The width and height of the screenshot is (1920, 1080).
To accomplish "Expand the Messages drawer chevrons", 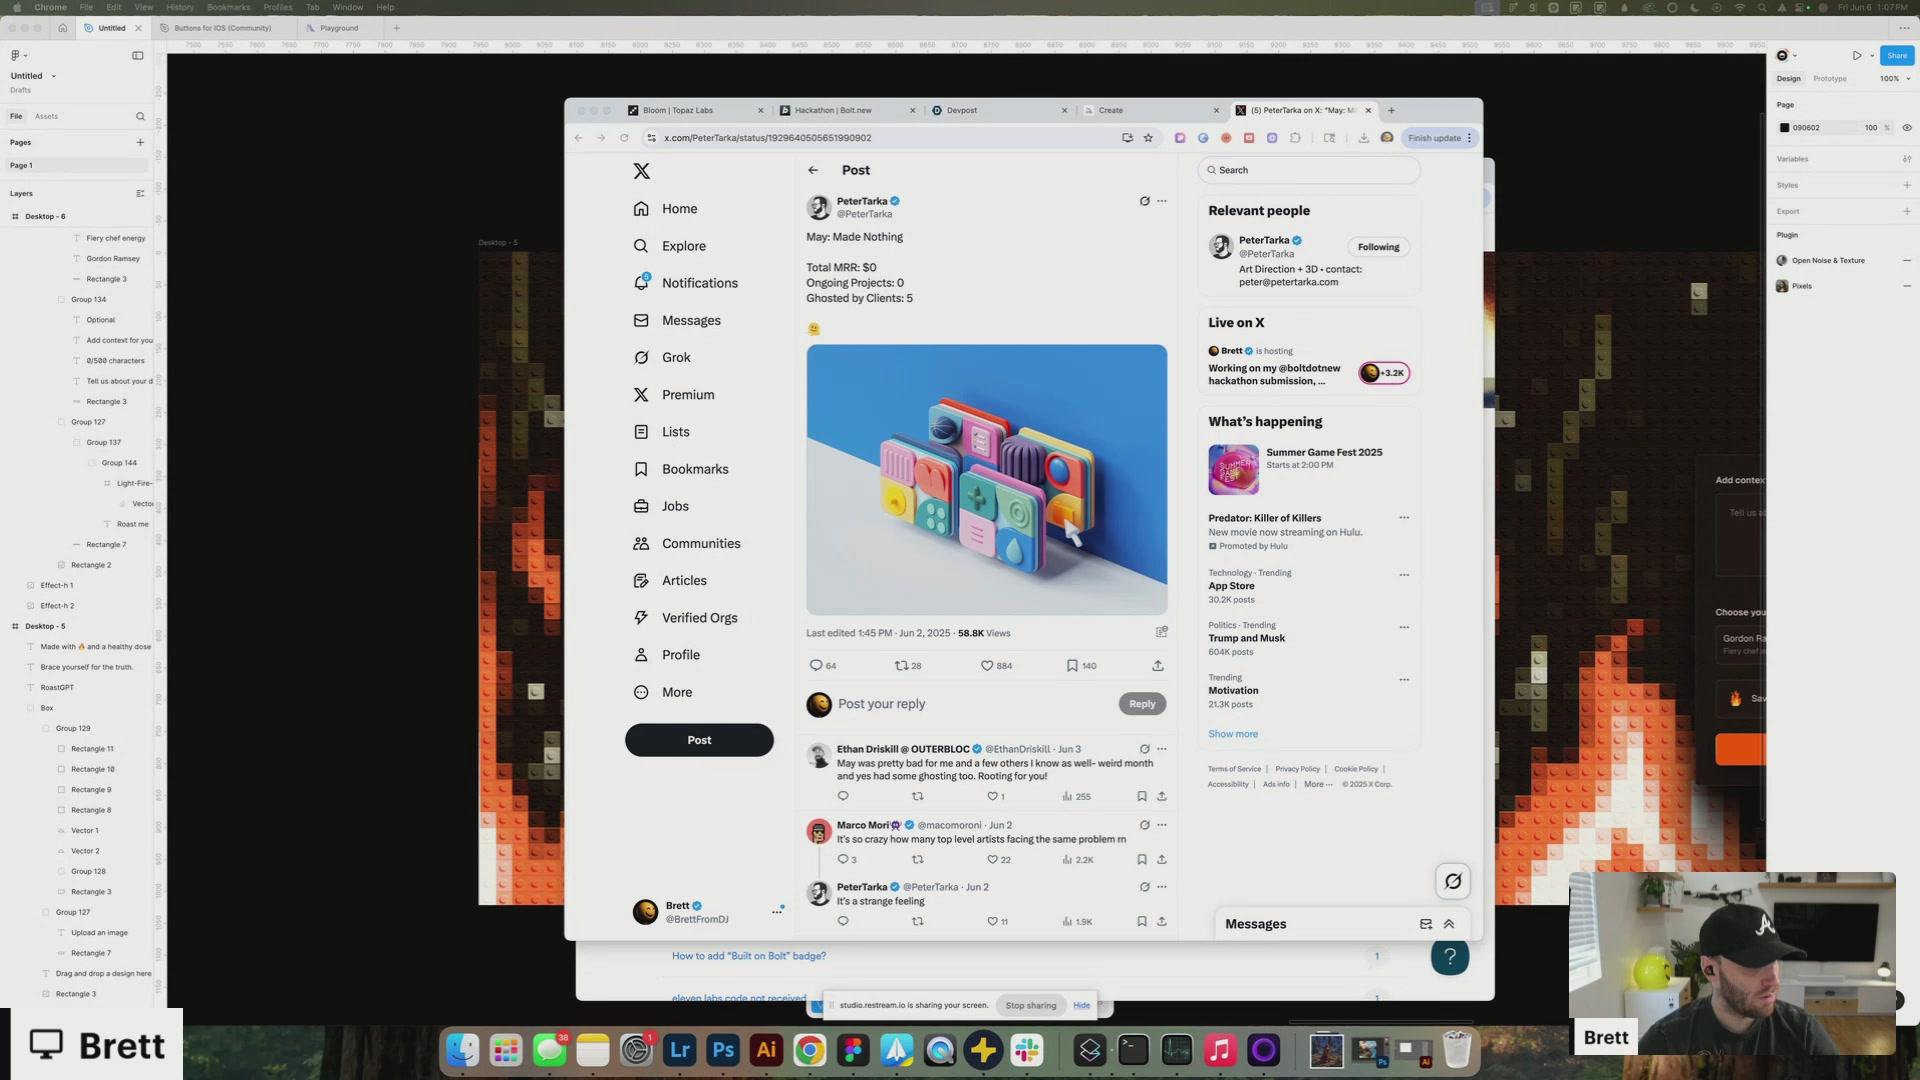I will click(1449, 924).
